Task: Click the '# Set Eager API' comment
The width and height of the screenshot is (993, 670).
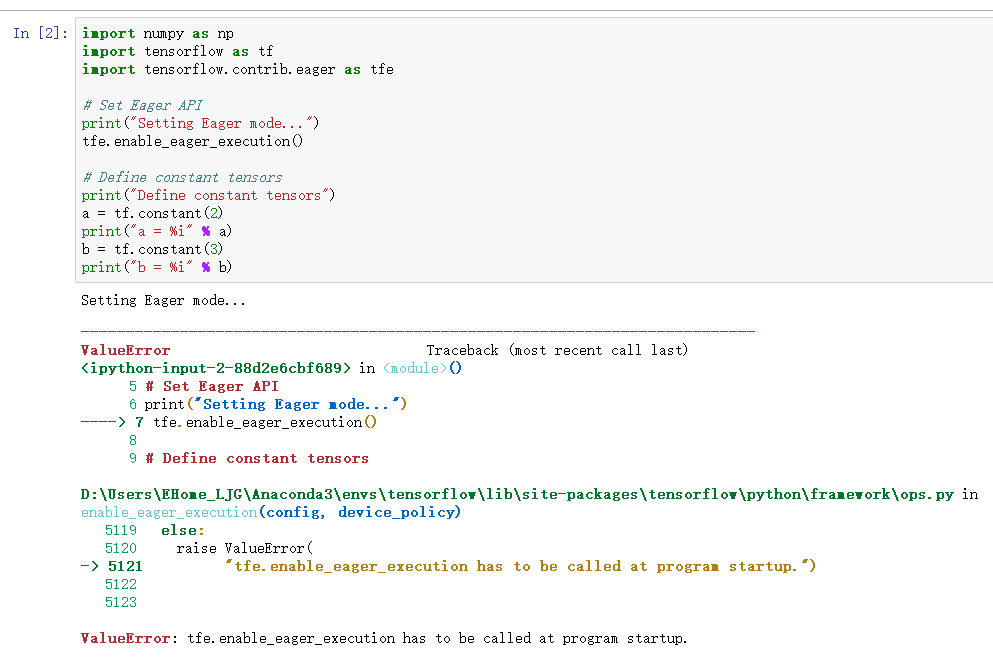Action: tap(142, 105)
